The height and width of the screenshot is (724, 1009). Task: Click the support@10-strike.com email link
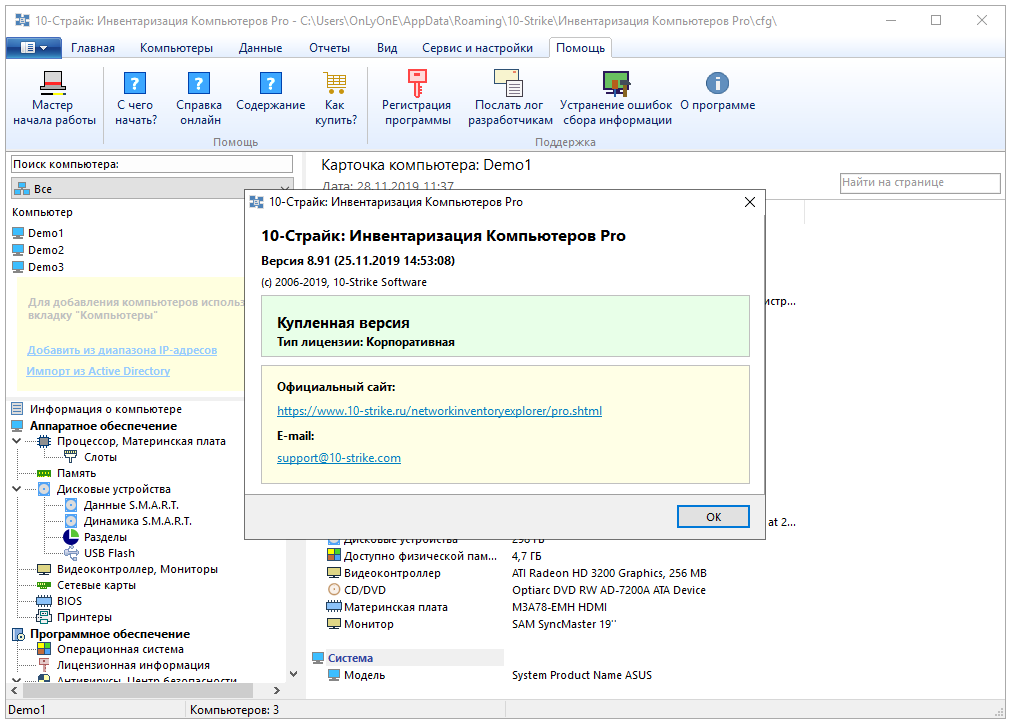339,458
